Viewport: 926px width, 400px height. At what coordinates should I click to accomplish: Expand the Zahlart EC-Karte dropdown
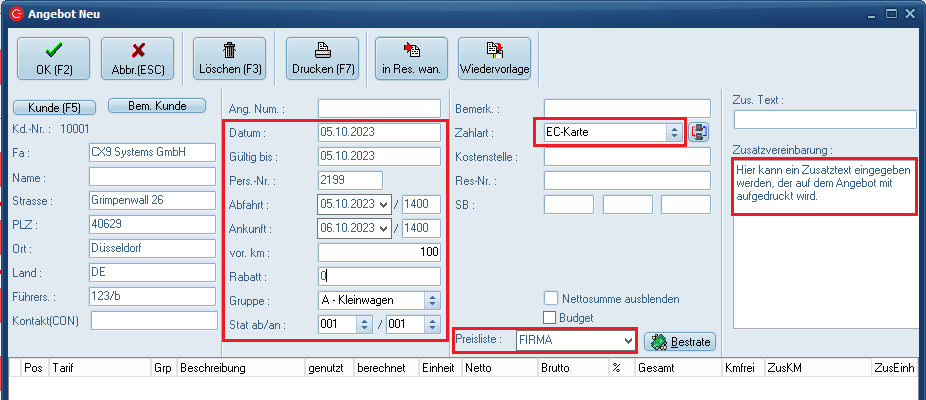(674, 132)
